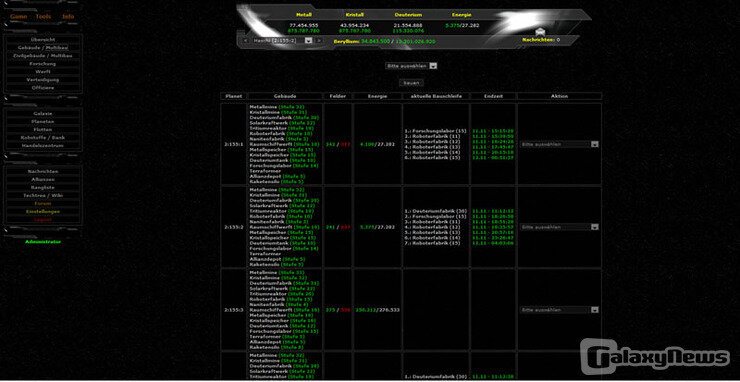Image resolution: width=740 pixels, height=382 pixels.
Task: Click the Gebäude column header
Action: coord(285,96)
